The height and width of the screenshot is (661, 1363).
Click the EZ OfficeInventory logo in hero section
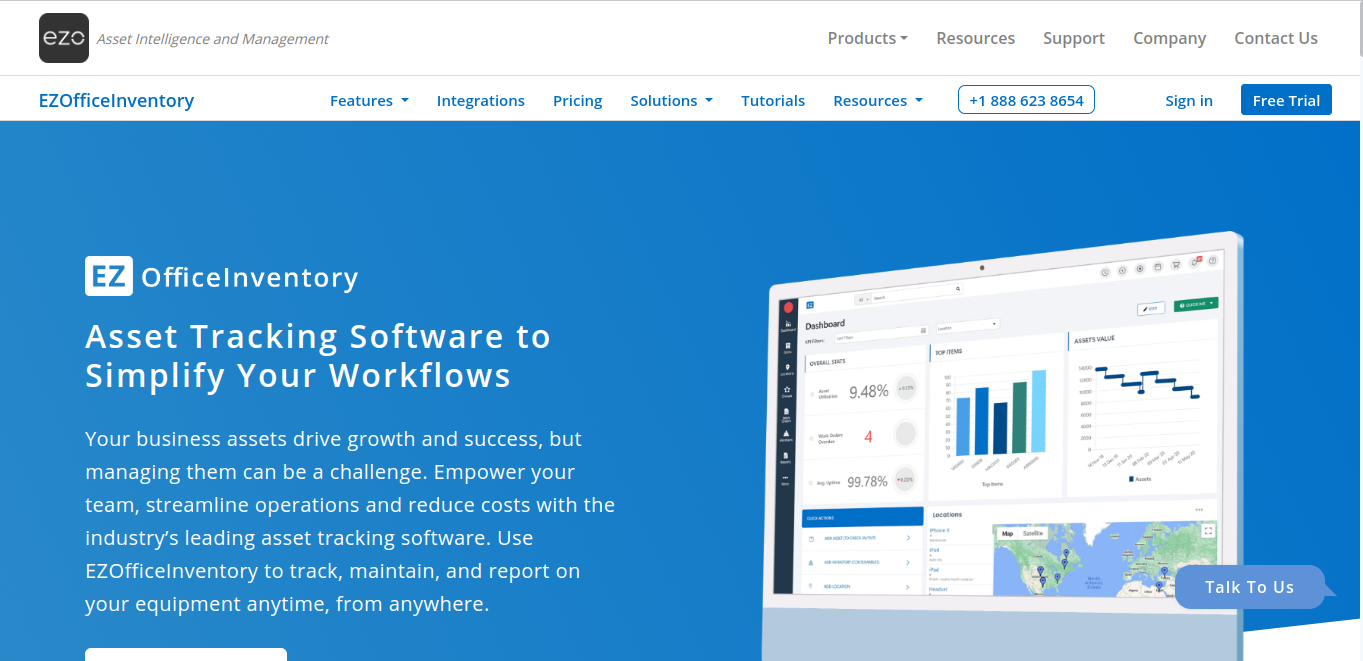pos(221,277)
